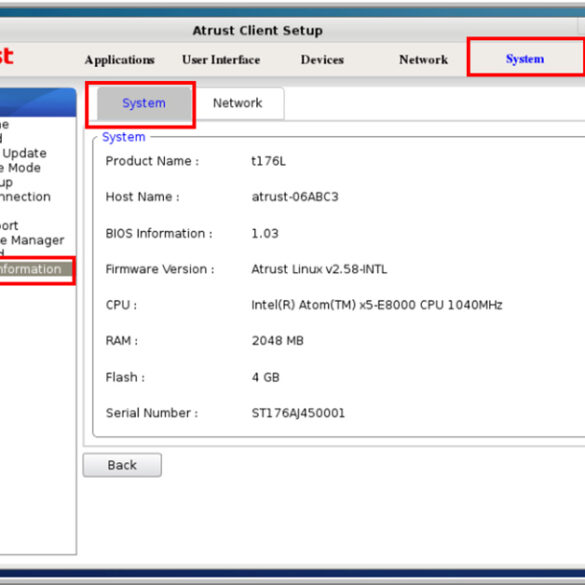The height and width of the screenshot is (585, 585).
Task: Open the sidebar item ending in nnection
Action: pyautogui.click(x=25, y=197)
